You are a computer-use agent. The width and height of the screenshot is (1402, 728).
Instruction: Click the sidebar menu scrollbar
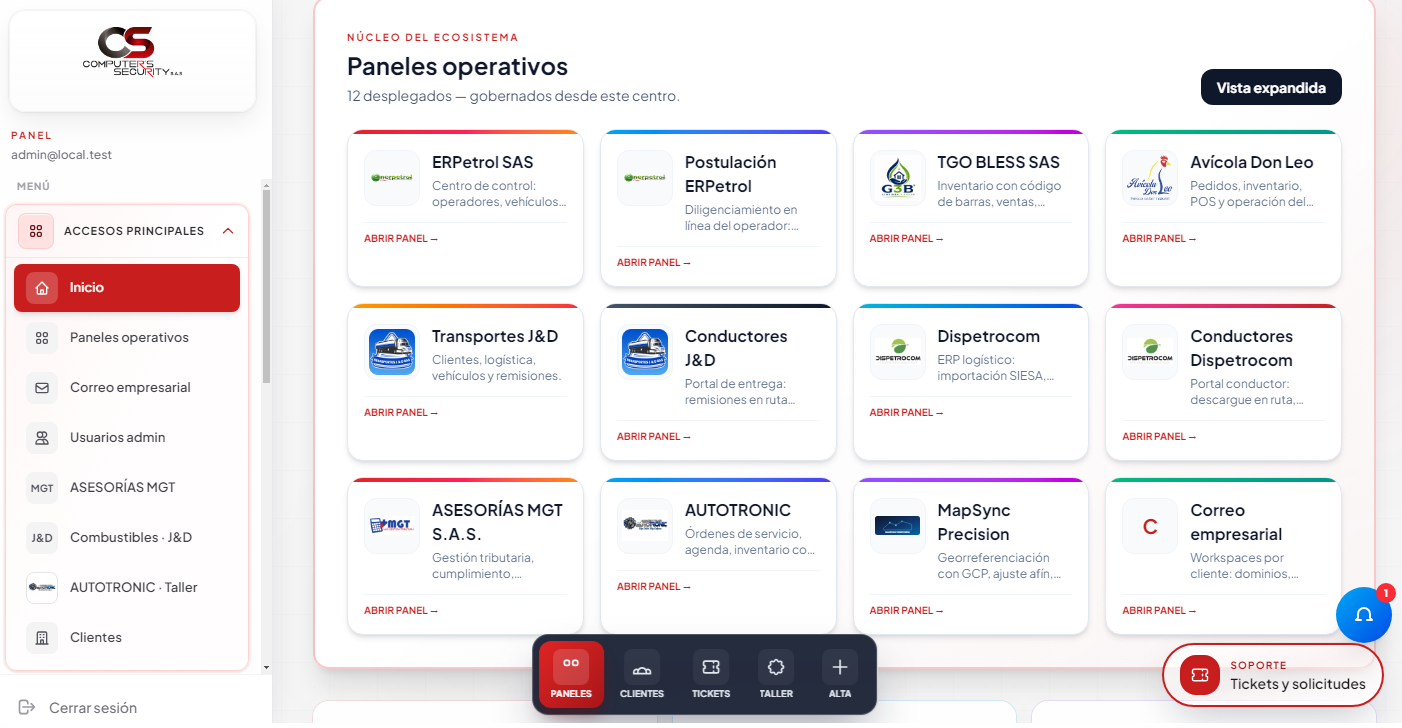[x=266, y=285]
